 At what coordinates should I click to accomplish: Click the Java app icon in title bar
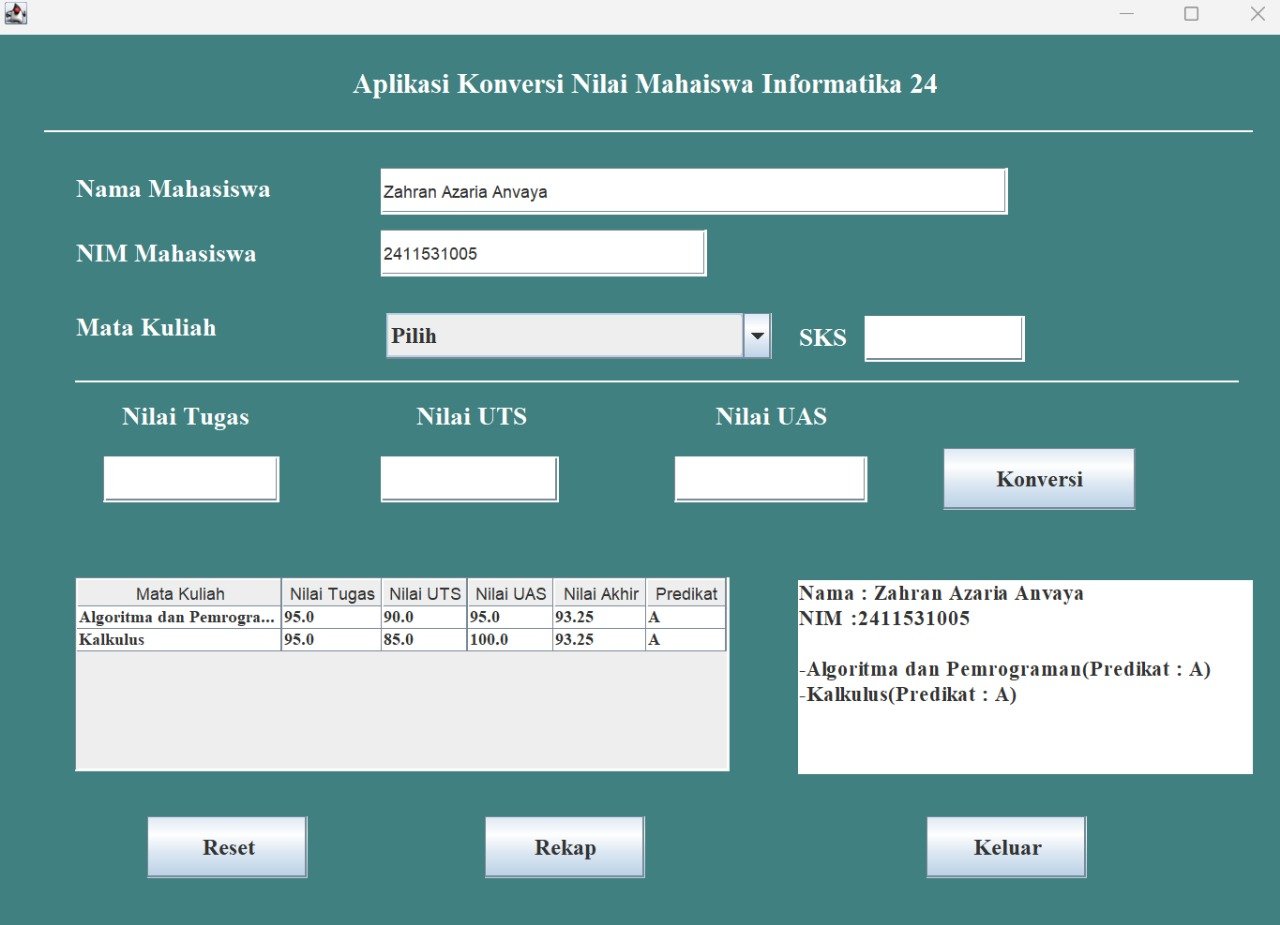click(x=15, y=14)
